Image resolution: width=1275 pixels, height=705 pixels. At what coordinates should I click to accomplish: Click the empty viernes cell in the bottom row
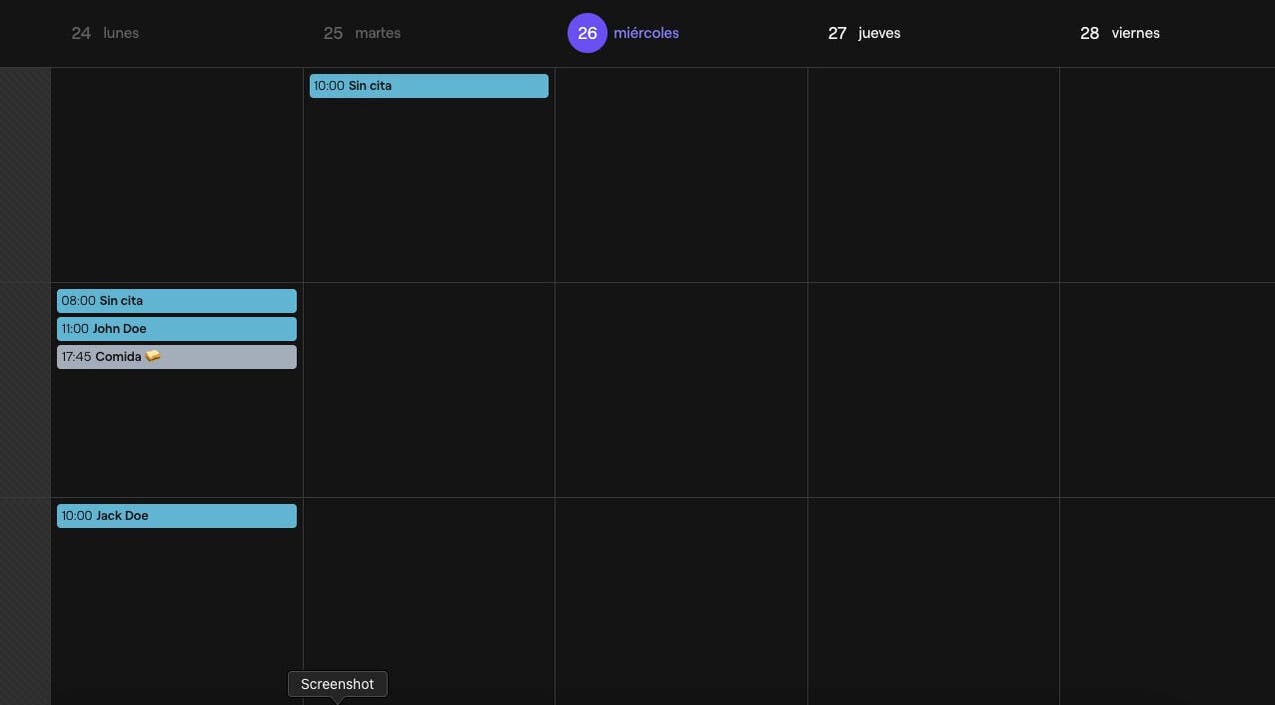click(1166, 600)
